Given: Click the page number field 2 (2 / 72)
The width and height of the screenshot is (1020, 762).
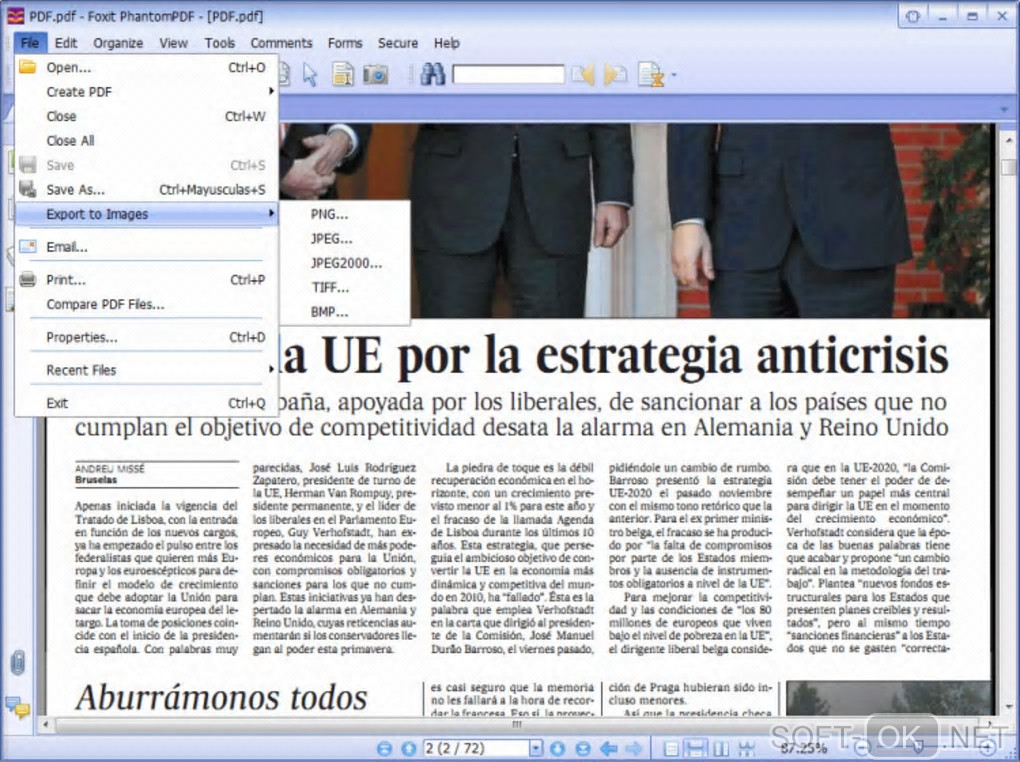Looking at the screenshot, I should 477,748.
